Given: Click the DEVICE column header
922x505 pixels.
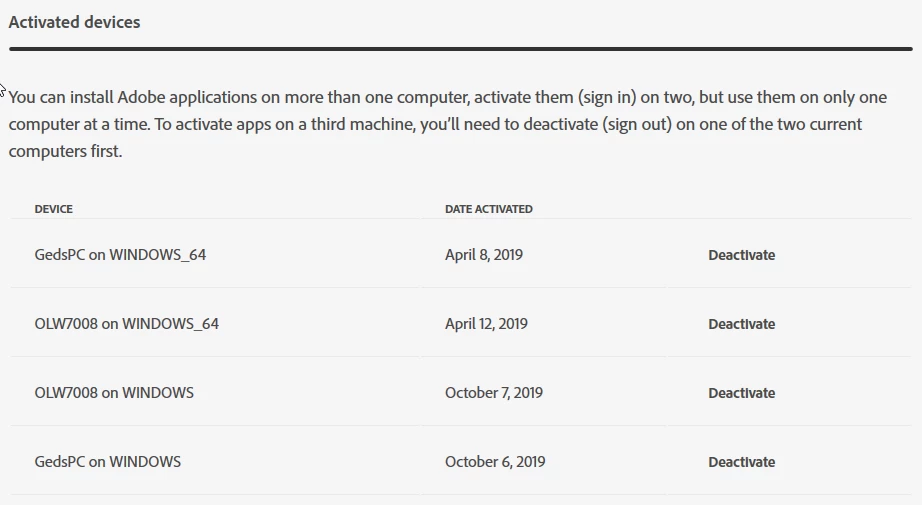Looking at the screenshot, I should [54, 209].
